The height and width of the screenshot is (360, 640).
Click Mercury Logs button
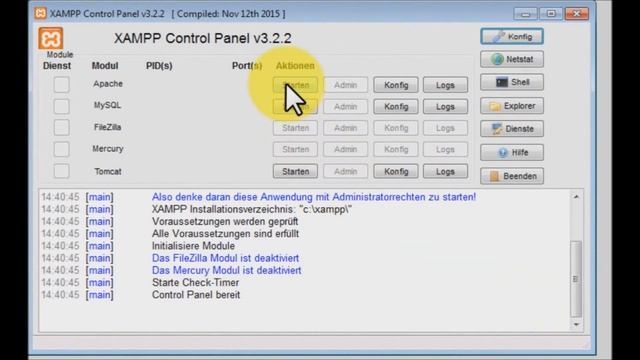point(445,149)
